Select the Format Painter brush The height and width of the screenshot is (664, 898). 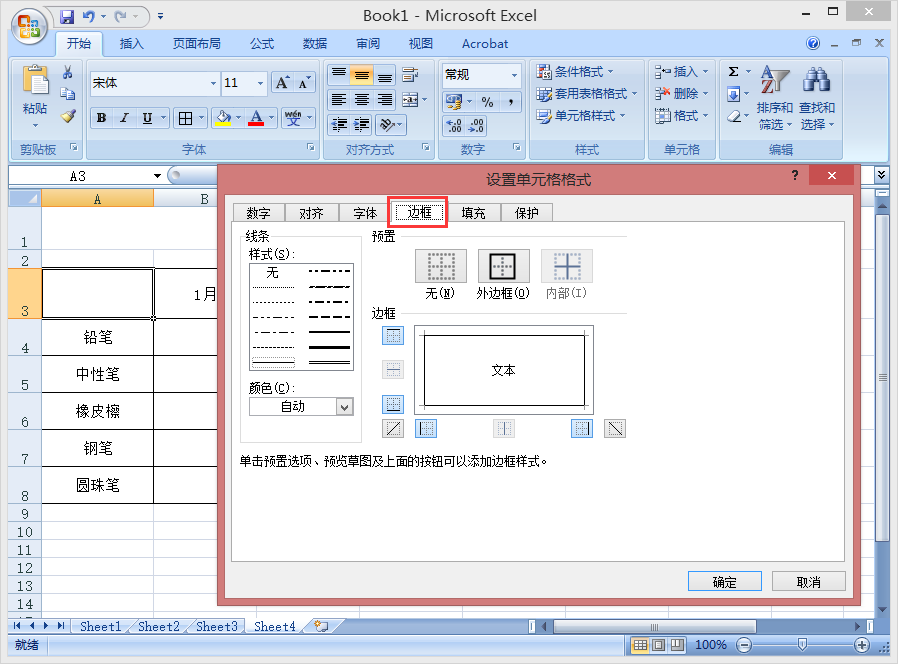(68, 116)
